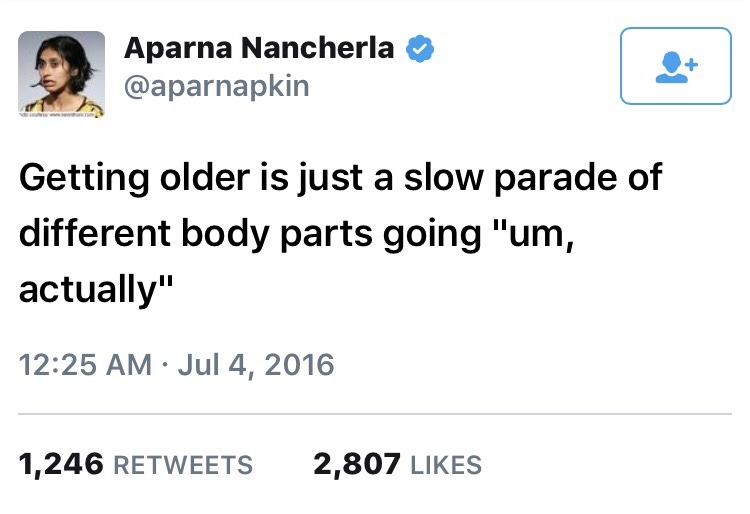Open Aparna Nancherla's profile picture
750x514 pixels.
click(62, 72)
